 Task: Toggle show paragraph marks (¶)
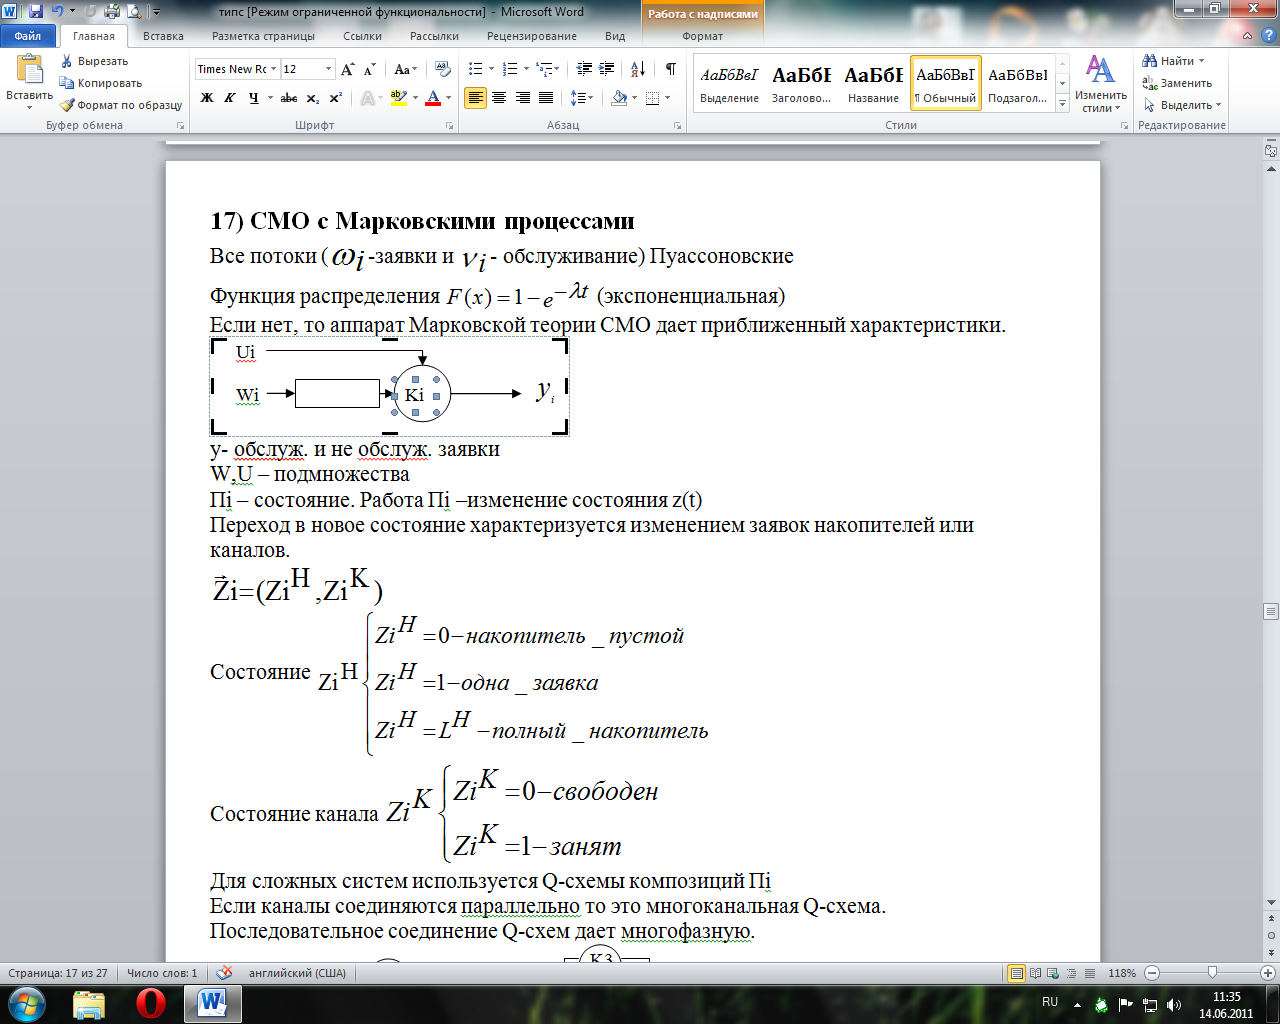(x=670, y=69)
